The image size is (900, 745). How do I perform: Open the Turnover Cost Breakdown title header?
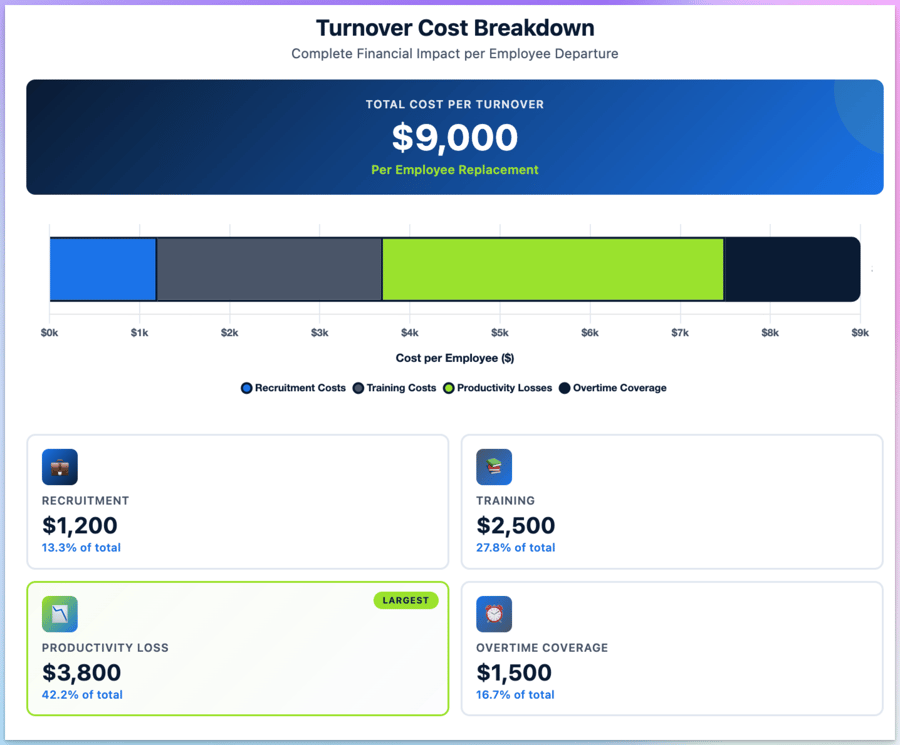[455, 27]
